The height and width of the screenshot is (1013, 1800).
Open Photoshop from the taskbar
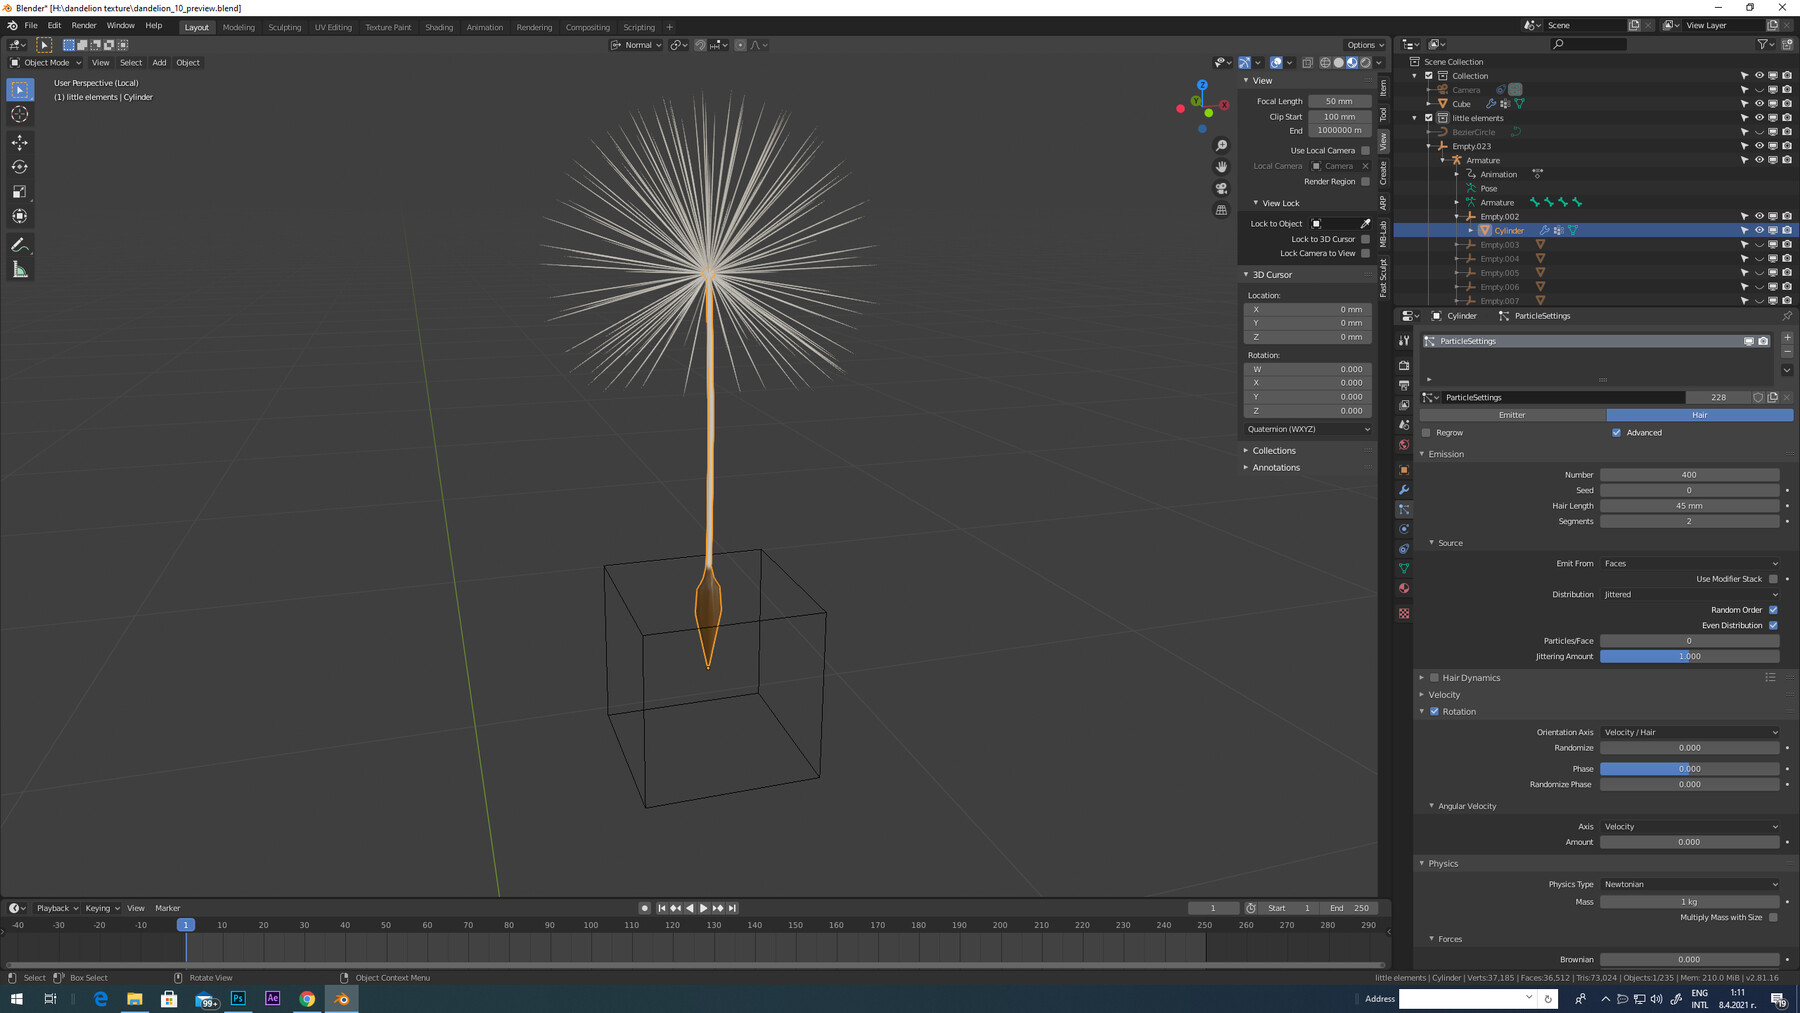tap(238, 998)
